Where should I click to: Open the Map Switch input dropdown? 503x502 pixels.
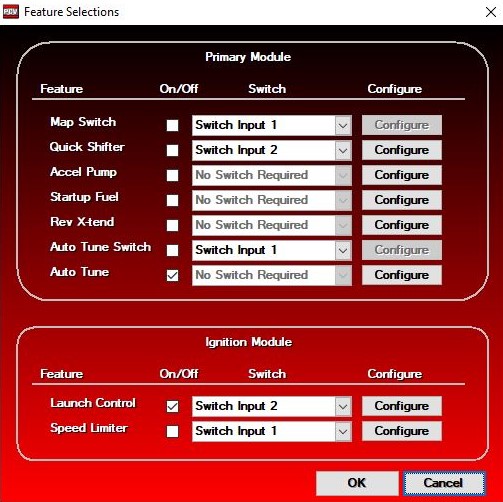[272, 125]
